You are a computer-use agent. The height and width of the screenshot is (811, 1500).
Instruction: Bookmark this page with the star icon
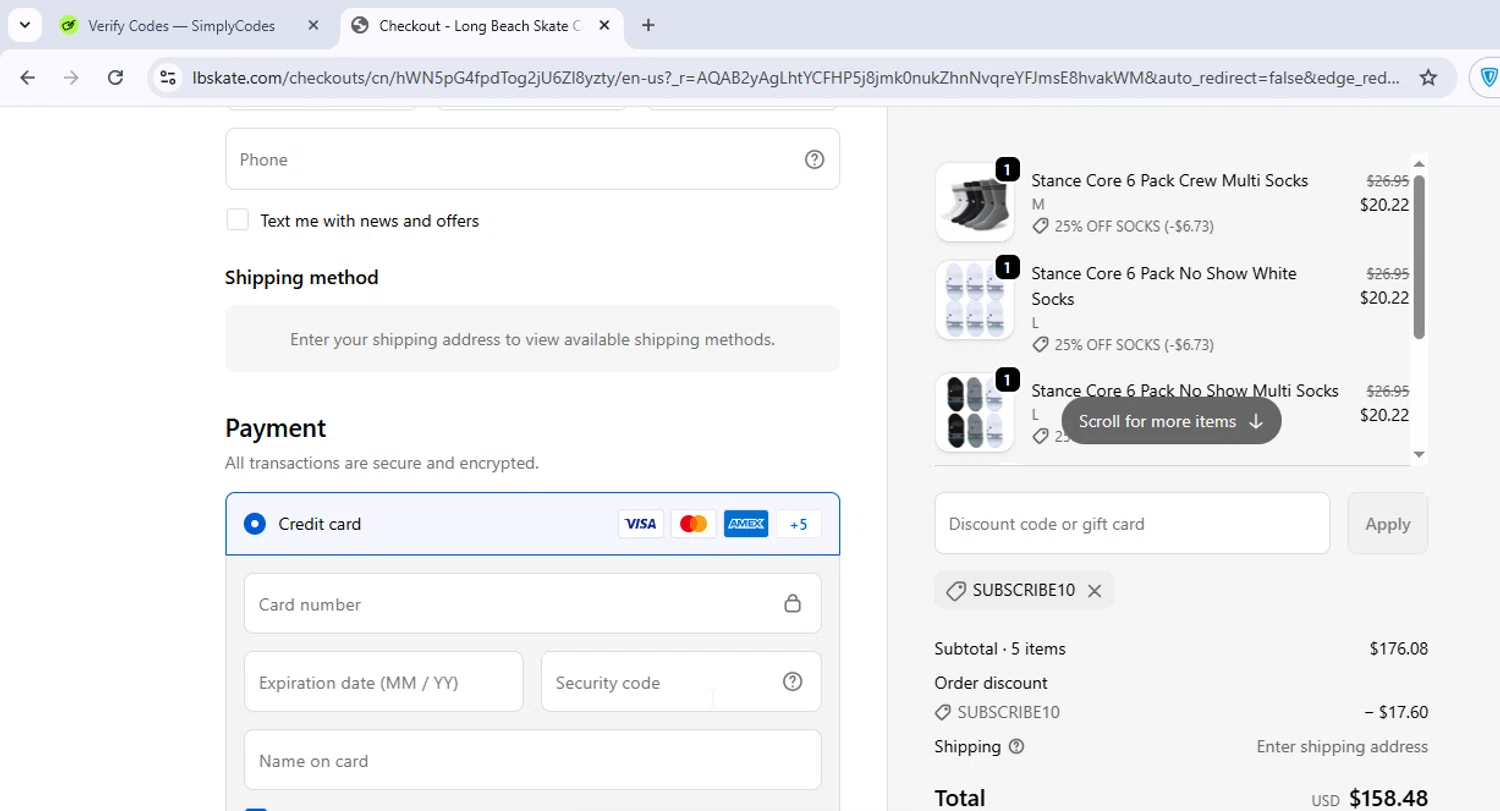1428,78
